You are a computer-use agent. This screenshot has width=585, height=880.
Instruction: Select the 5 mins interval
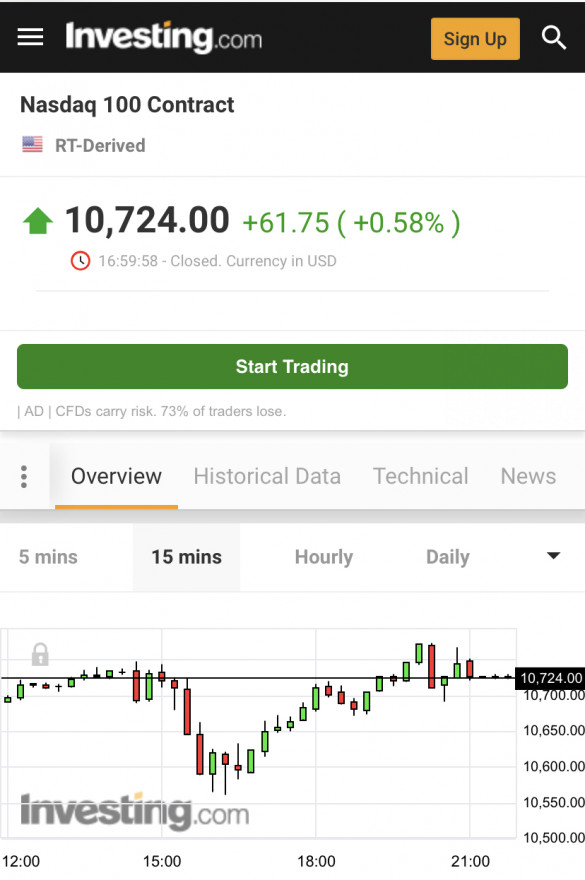coord(48,557)
